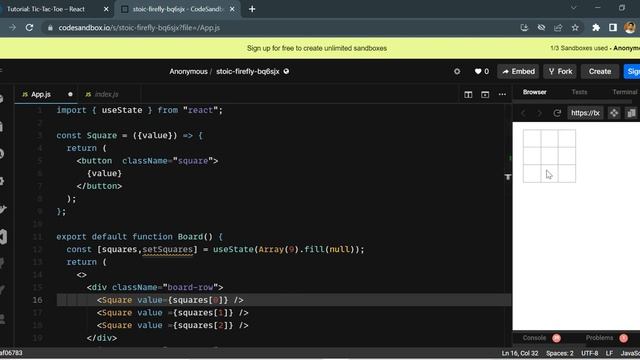Image resolution: width=640 pixels, height=360 pixels.
Task: Open Chrome side panel
Action: 613,28
